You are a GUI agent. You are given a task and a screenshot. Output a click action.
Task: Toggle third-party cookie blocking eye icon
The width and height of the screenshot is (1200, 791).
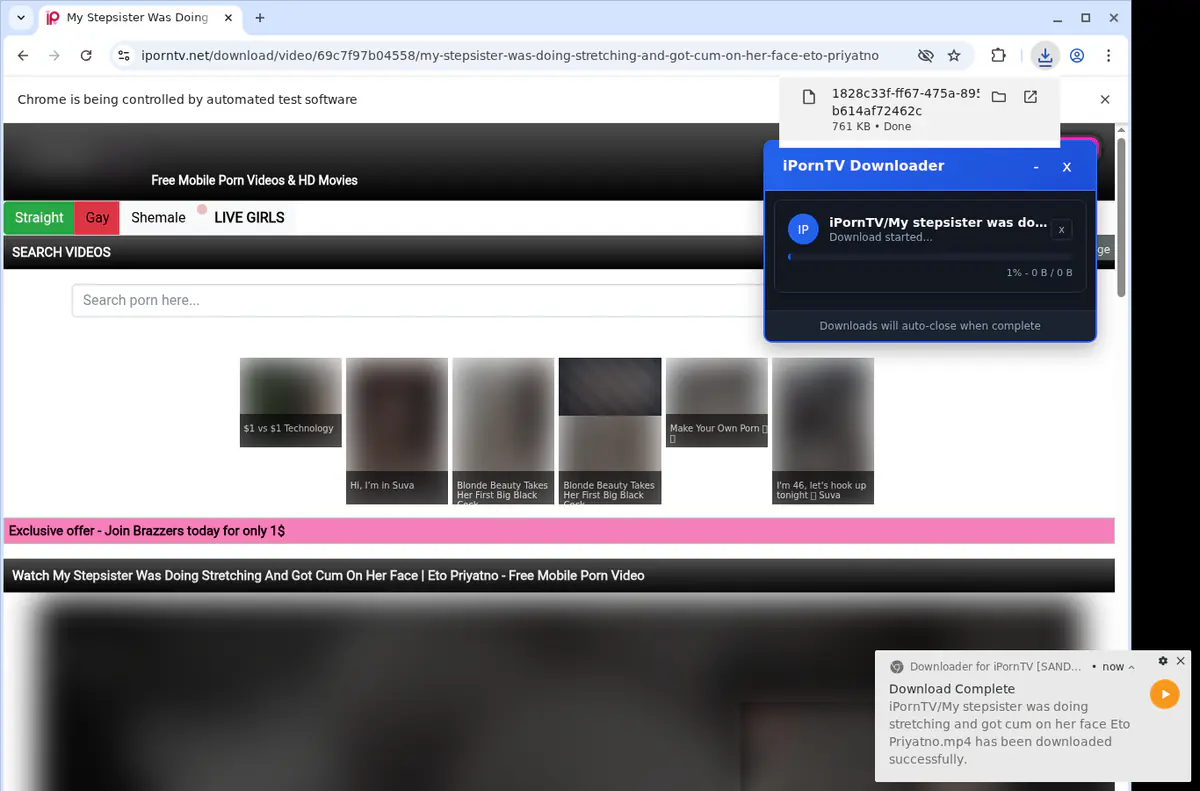pyautogui.click(x=926, y=56)
